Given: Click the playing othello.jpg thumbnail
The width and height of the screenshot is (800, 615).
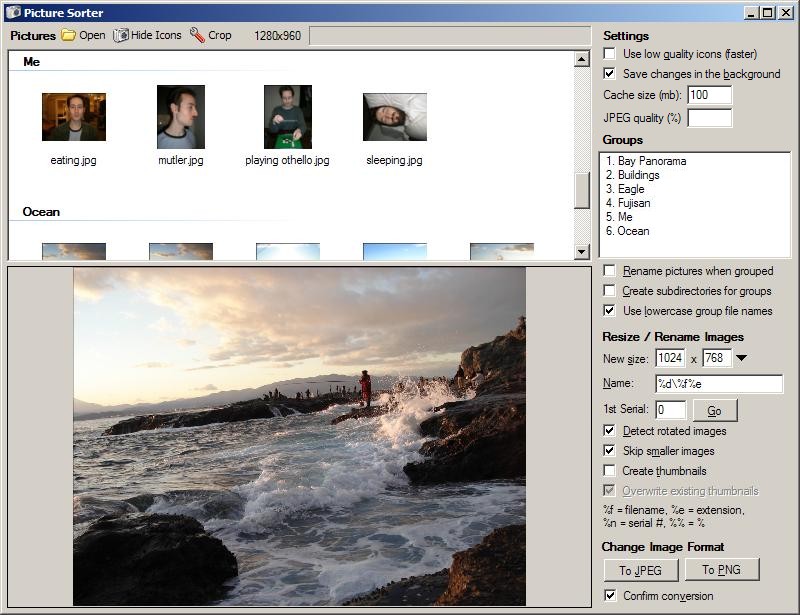Looking at the screenshot, I should 287,117.
